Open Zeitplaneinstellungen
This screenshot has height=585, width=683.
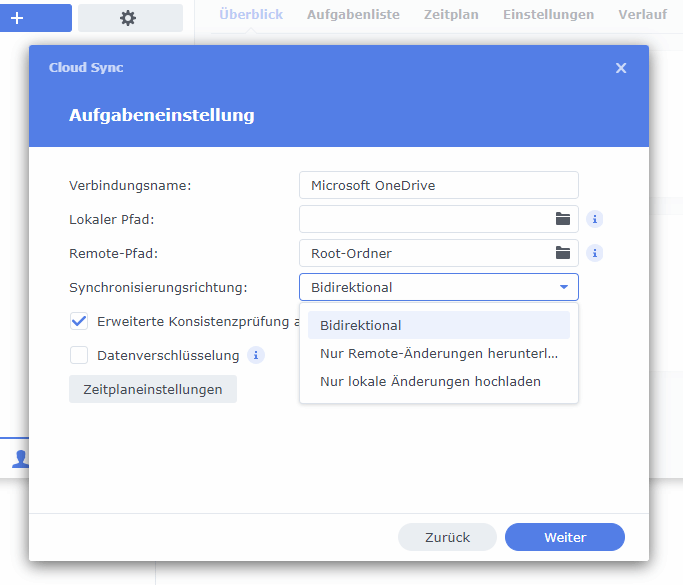pos(153,389)
